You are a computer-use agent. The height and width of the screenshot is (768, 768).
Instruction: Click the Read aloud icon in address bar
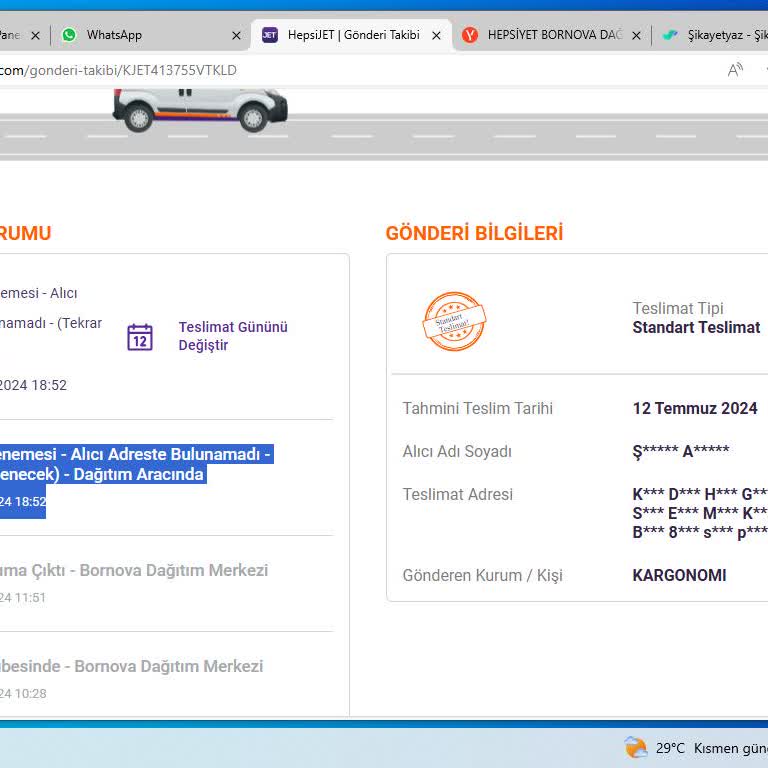(x=735, y=70)
